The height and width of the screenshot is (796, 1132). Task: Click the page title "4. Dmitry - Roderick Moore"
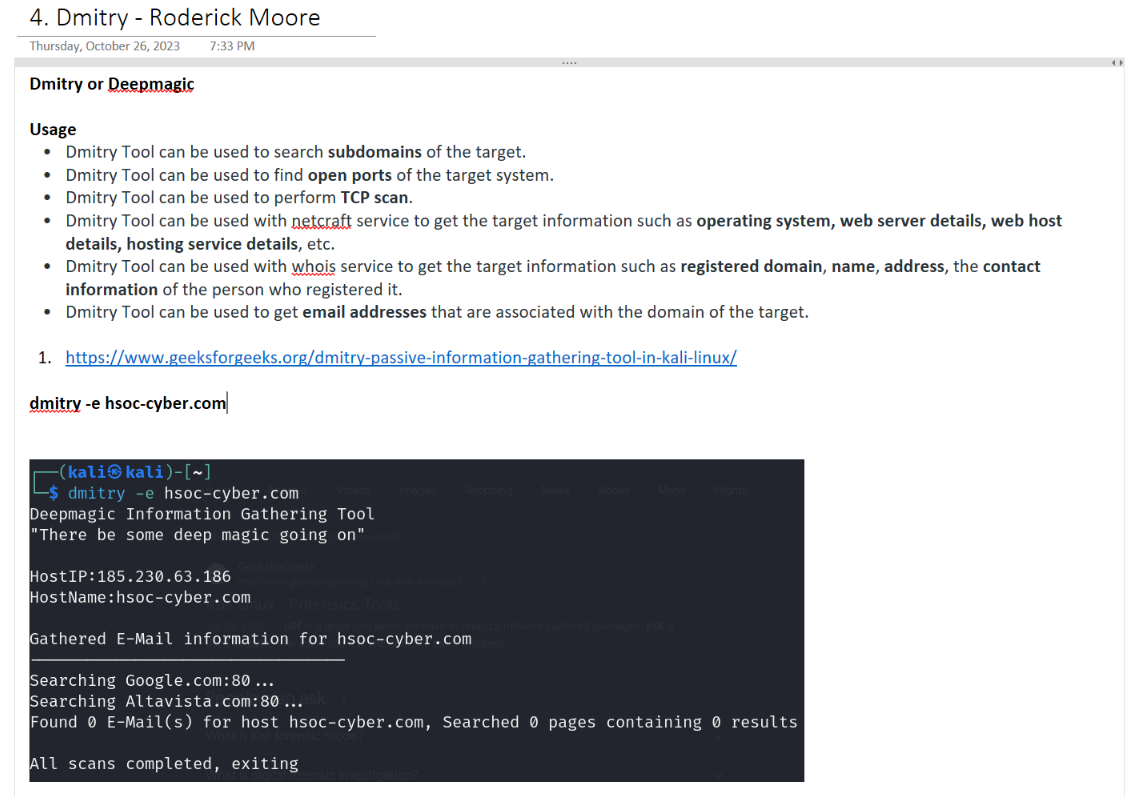pos(175,17)
